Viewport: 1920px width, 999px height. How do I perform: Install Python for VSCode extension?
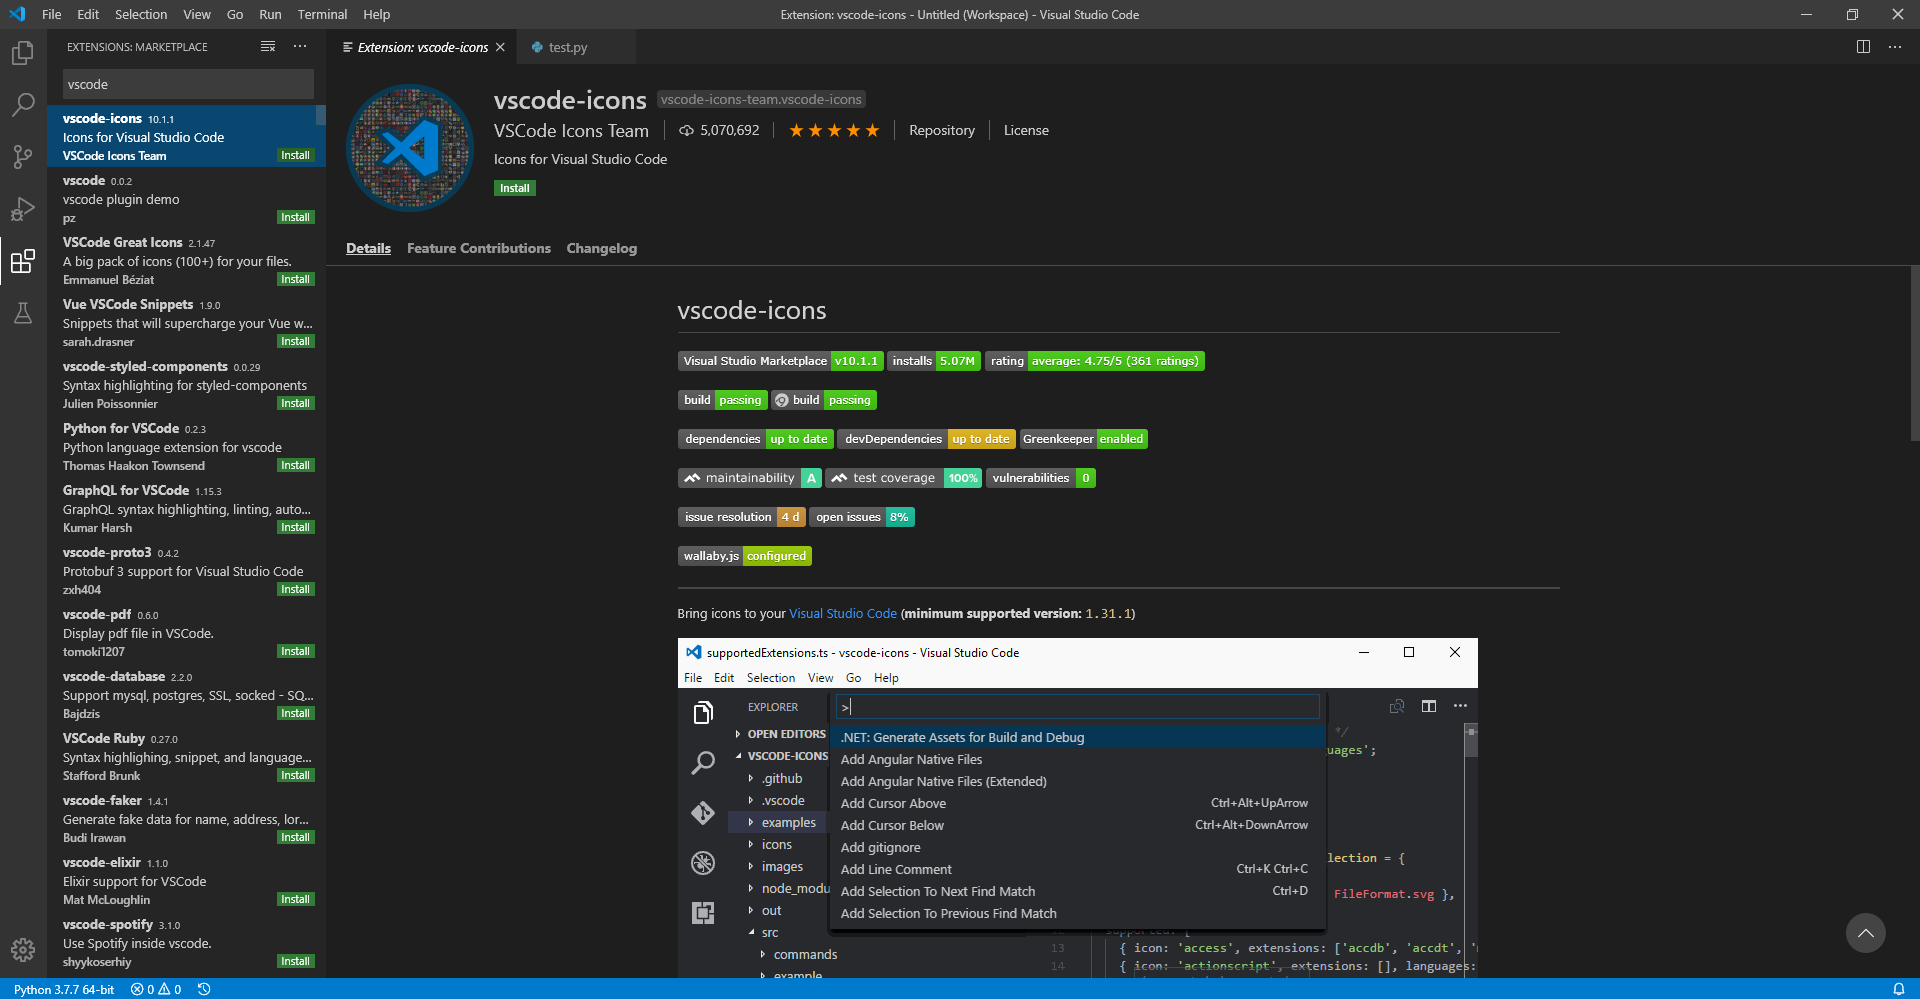pyautogui.click(x=295, y=465)
